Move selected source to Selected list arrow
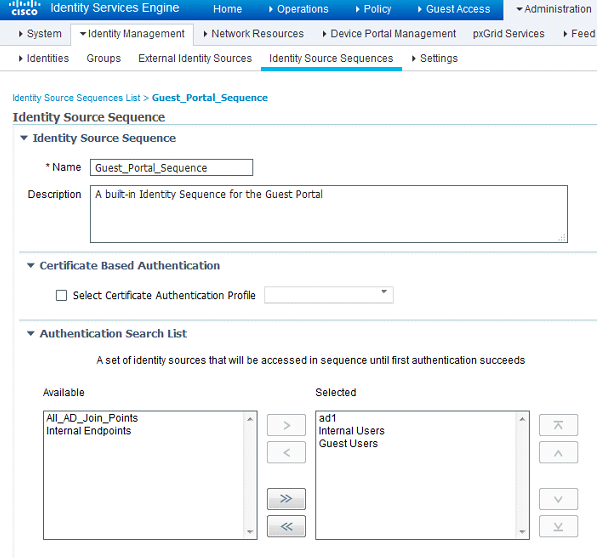The image size is (597, 558). [286, 425]
